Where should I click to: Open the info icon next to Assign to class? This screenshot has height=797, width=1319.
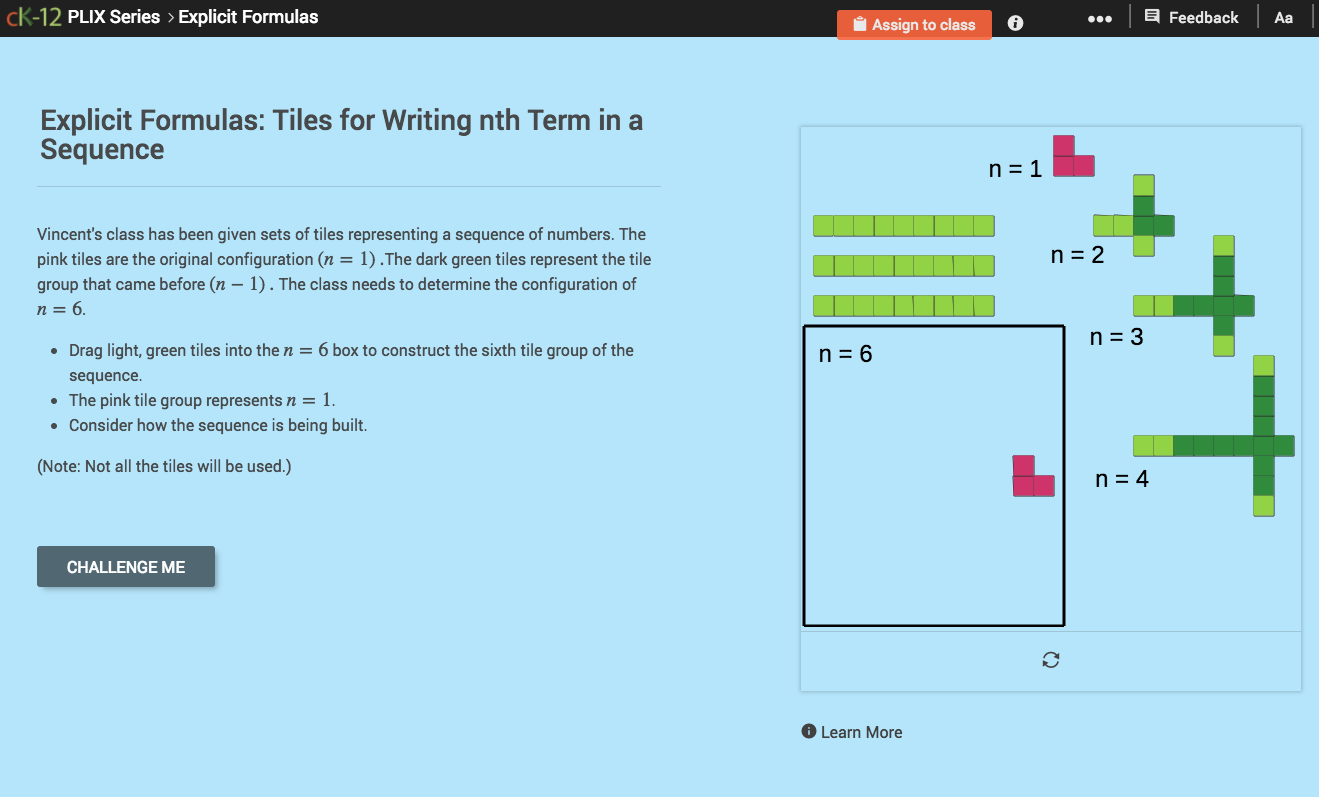point(1015,22)
